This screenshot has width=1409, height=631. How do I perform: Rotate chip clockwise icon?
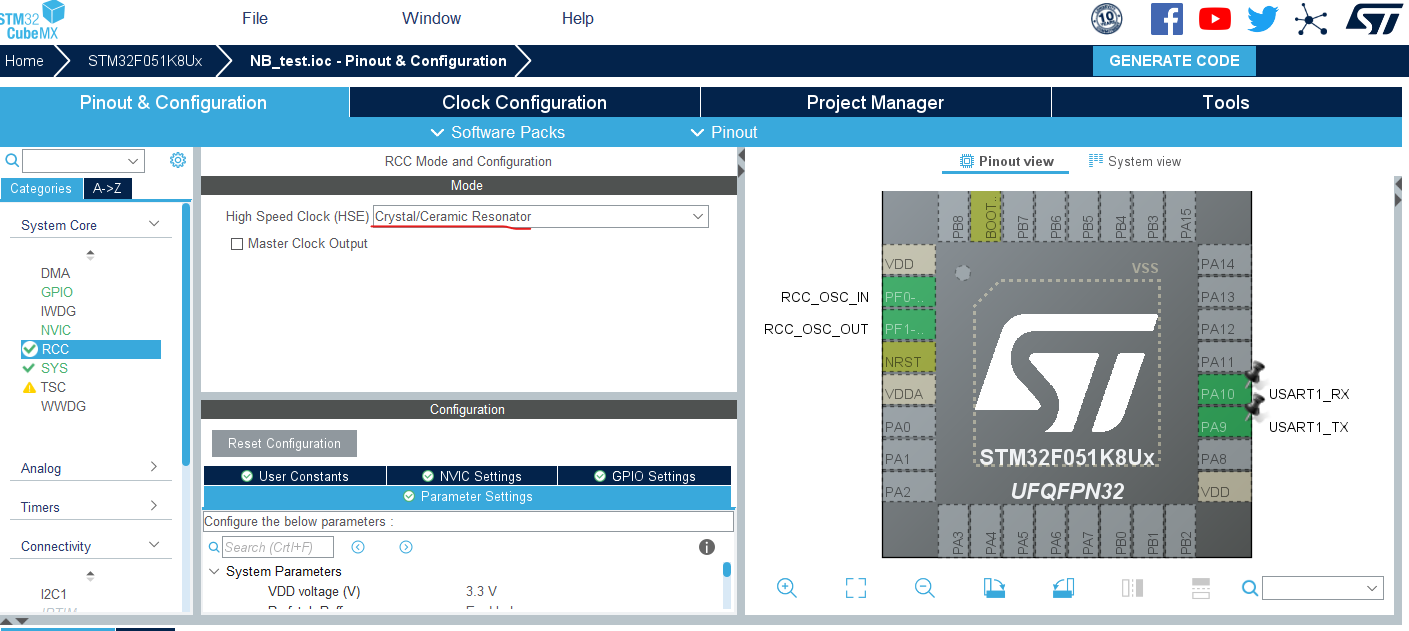(x=994, y=588)
